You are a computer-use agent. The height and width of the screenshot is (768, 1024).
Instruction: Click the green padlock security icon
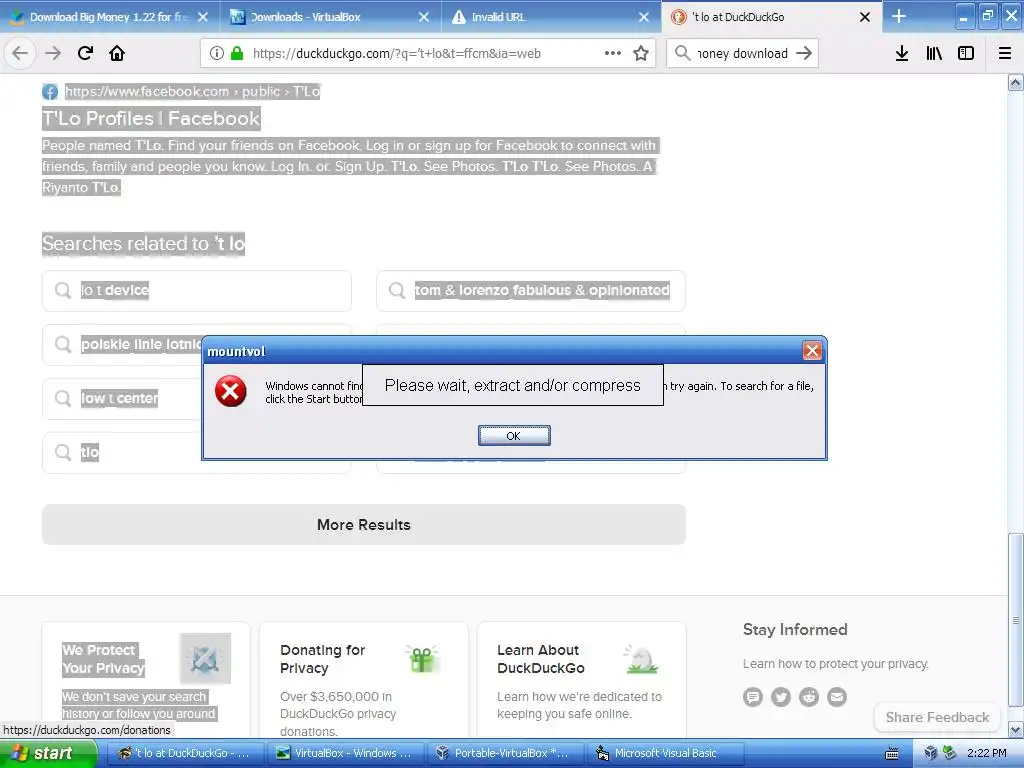coord(237,54)
